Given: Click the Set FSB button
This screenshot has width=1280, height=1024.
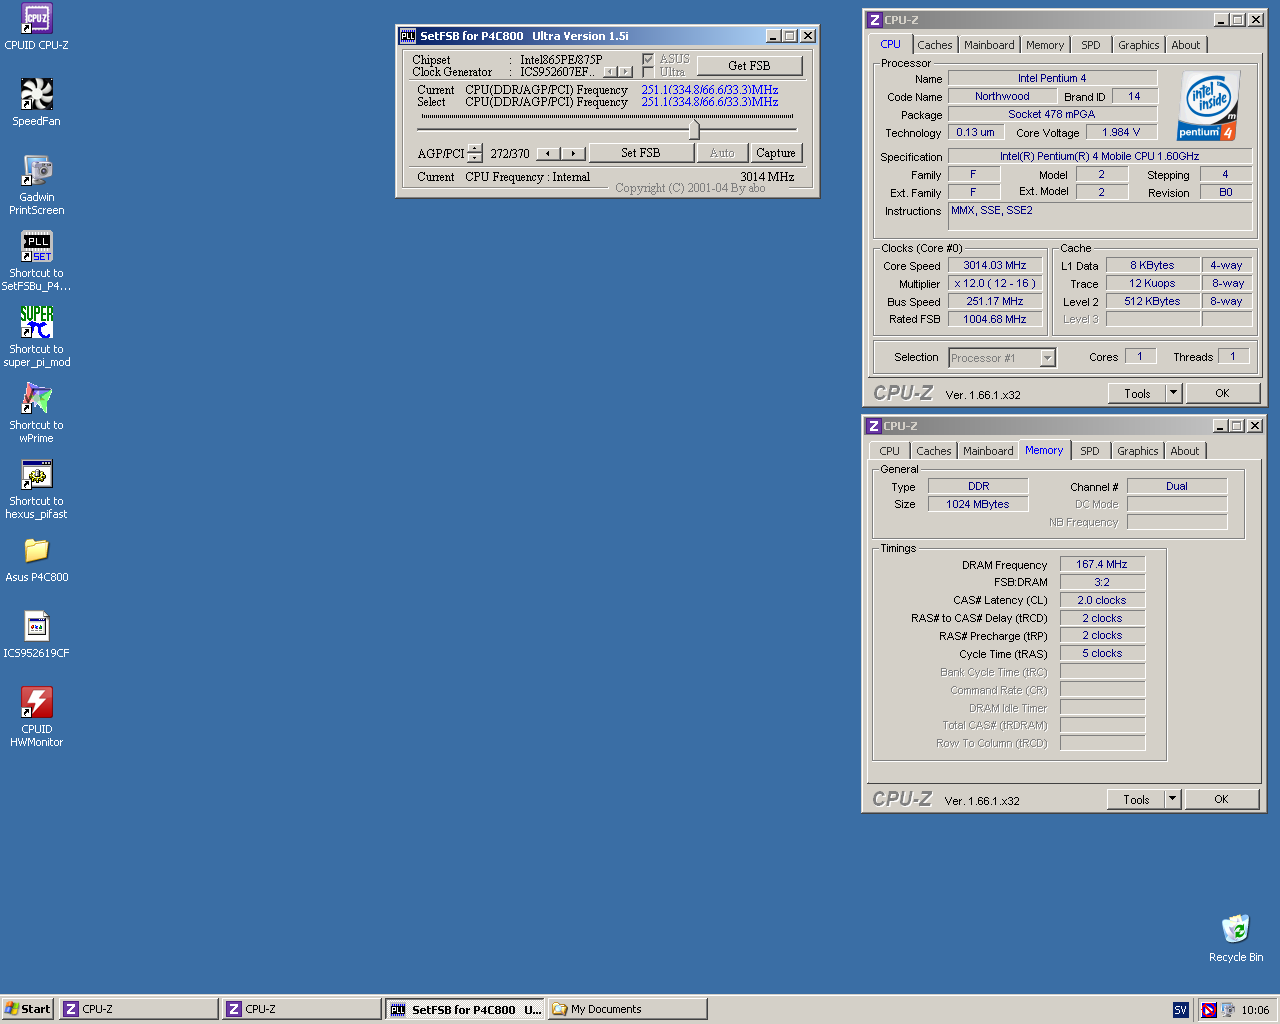Looking at the screenshot, I should (641, 153).
